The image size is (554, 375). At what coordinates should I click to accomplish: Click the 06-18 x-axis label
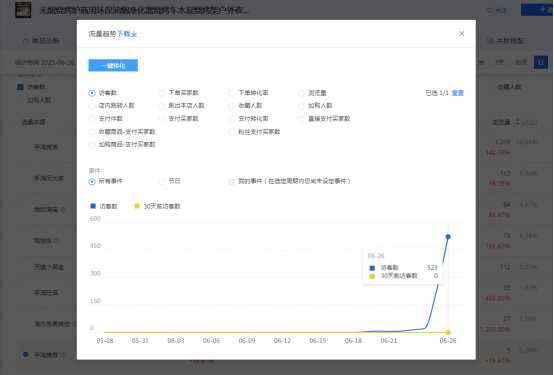click(x=353, y=341)
